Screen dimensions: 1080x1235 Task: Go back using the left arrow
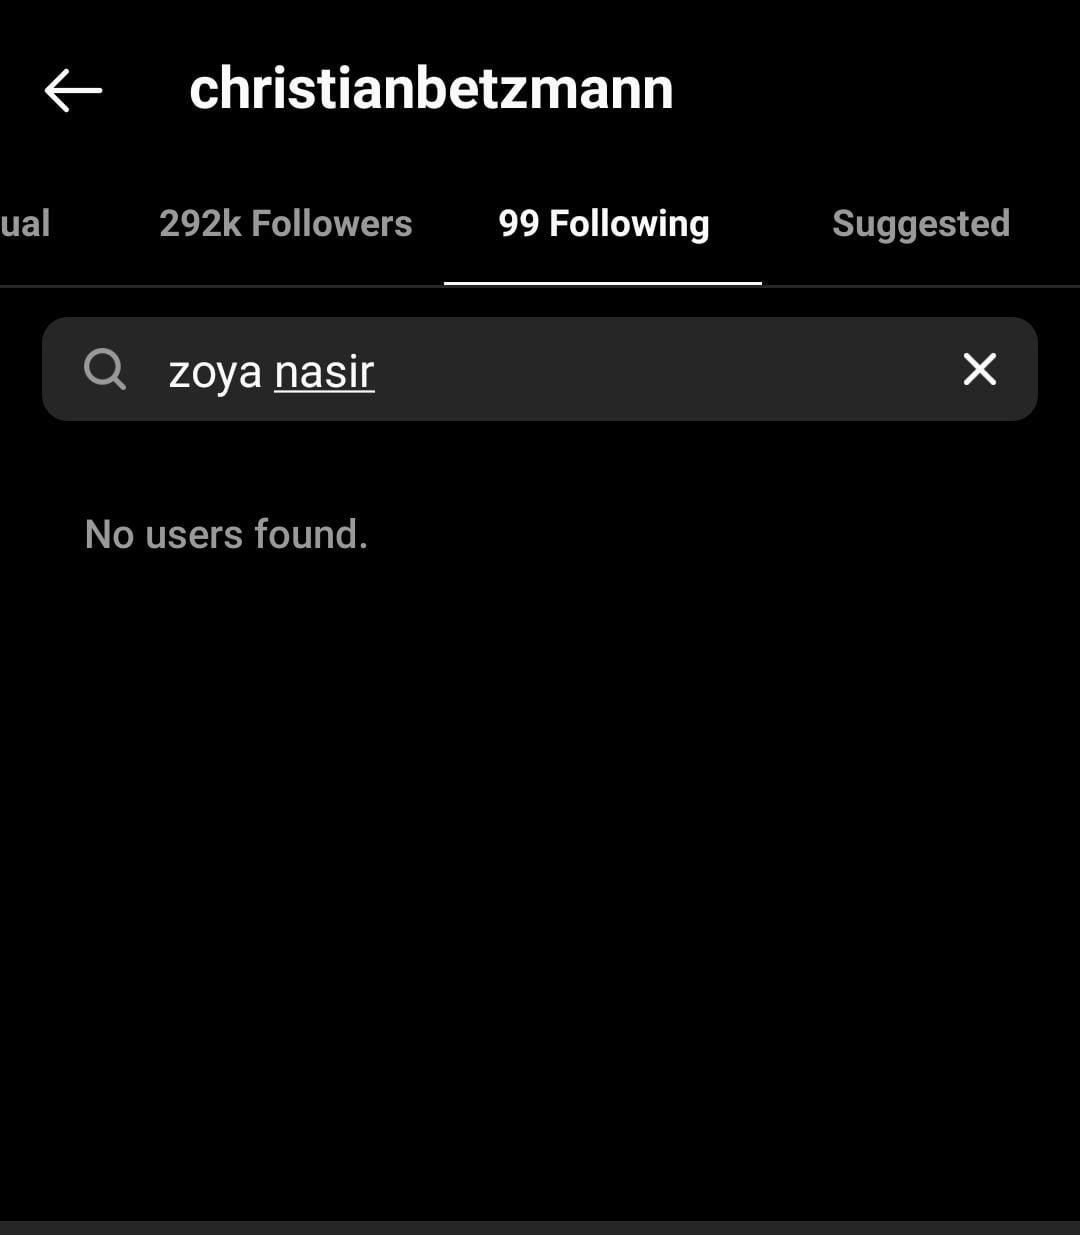pyautogui.click(x=73, y=91)
